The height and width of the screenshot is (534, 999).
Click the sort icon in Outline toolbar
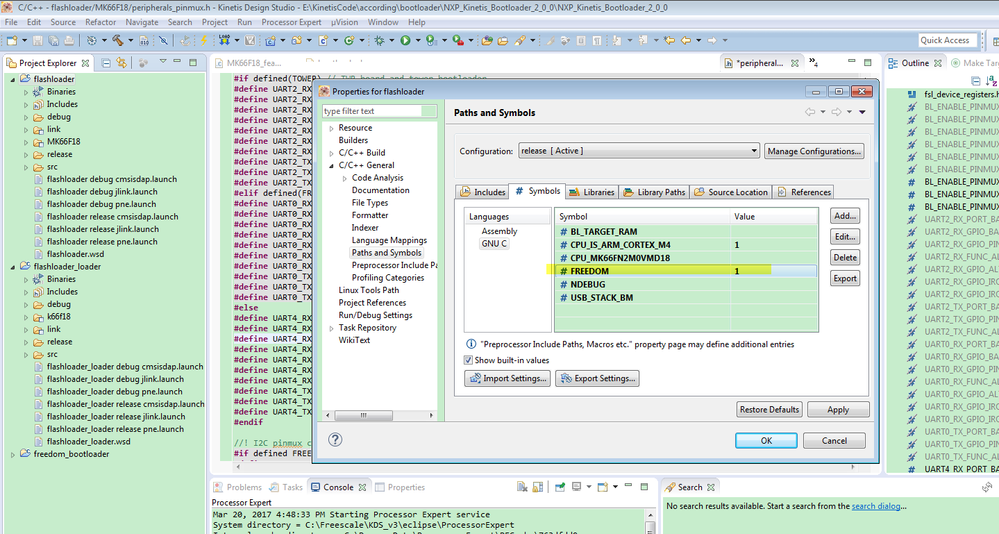[x=990, y=81]
